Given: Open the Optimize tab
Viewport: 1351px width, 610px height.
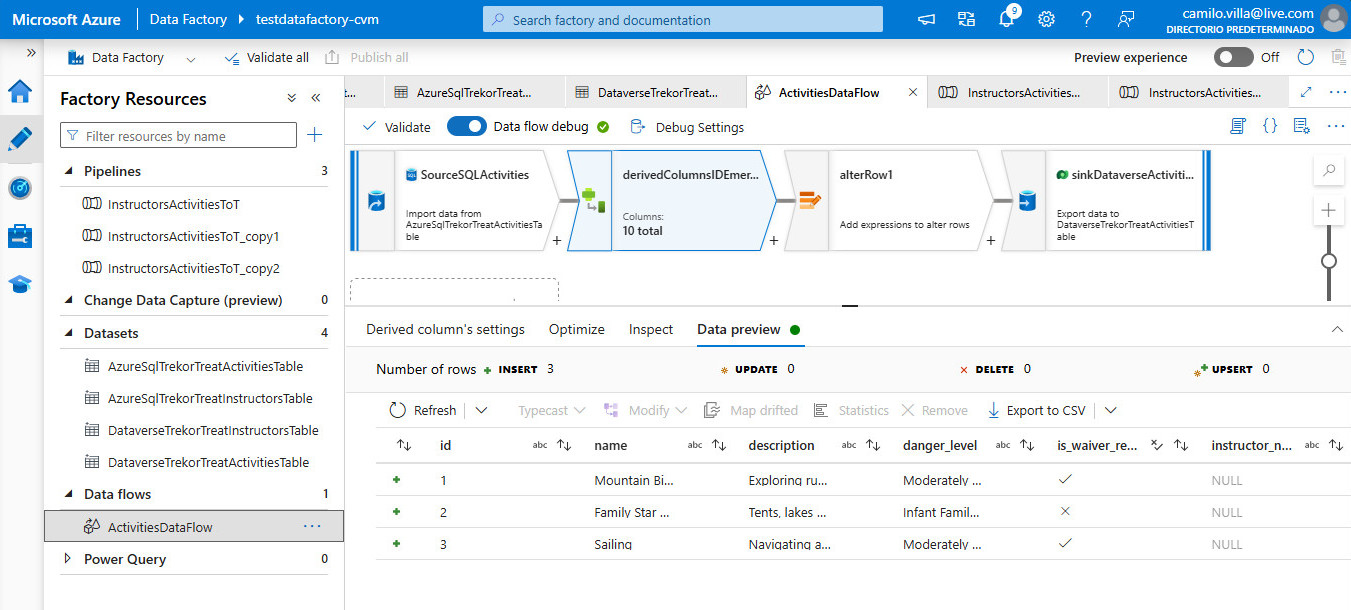Looking at the screenshot, I should tap(577, 329).
